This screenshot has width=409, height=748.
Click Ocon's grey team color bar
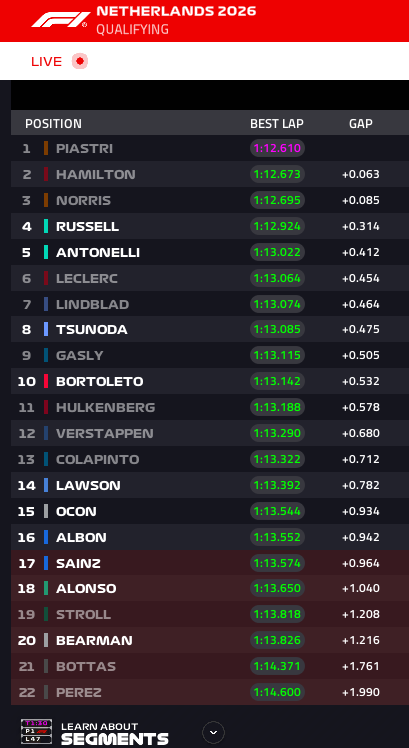tap(46, 511)
